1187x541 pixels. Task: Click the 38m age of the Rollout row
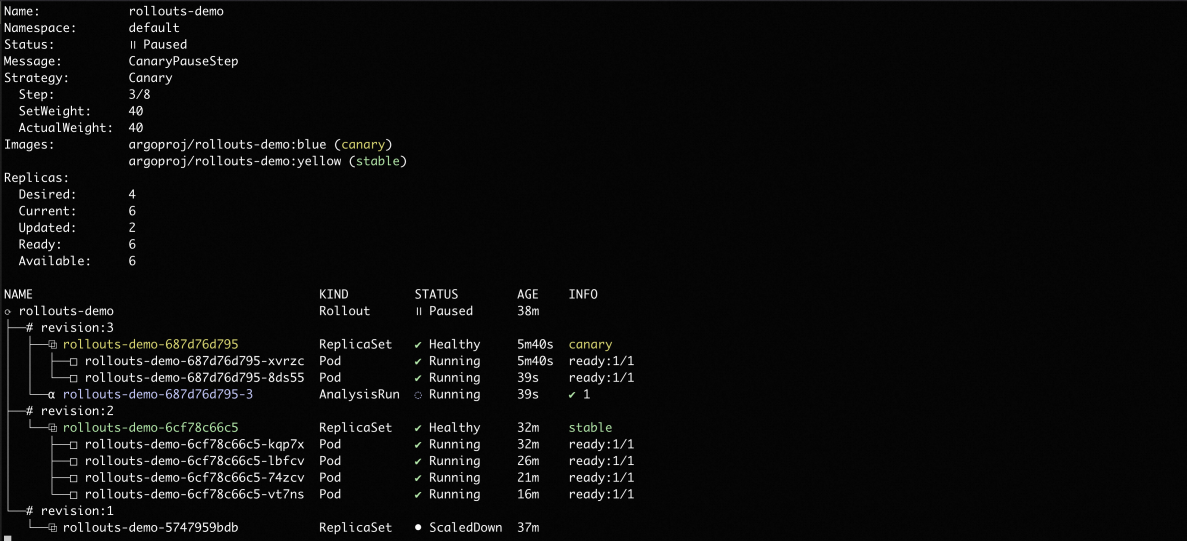(x=528, y=311)
